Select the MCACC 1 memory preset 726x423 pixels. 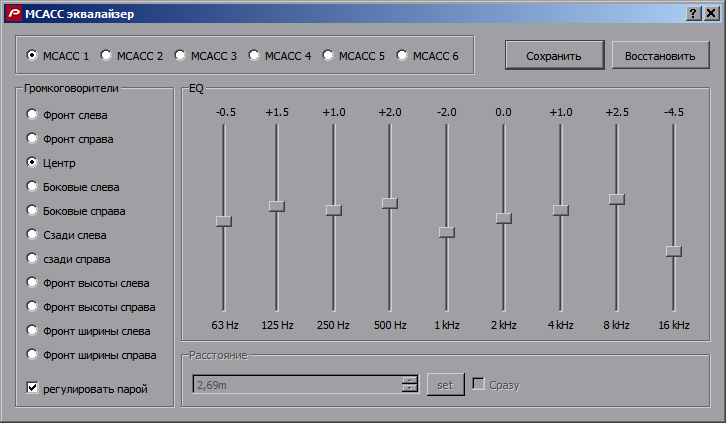pos(57,56)
